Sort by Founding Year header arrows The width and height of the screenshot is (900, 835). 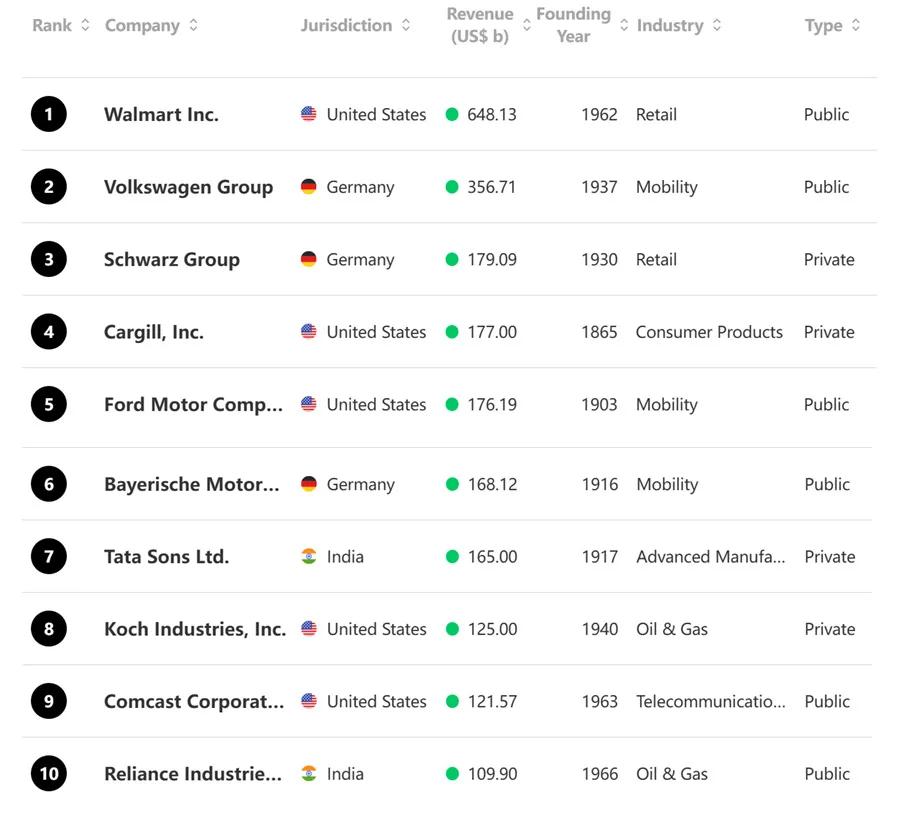[625, 25]
